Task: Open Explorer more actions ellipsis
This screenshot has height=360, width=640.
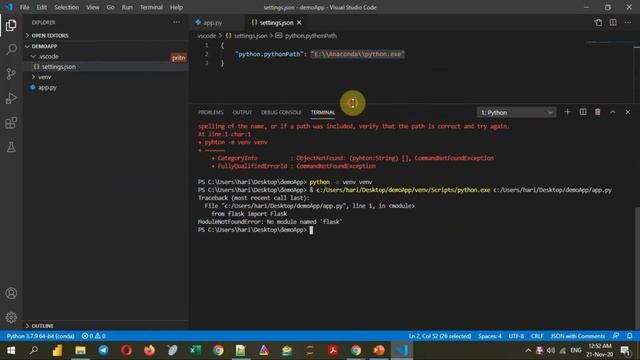Action: pos(176,22)
